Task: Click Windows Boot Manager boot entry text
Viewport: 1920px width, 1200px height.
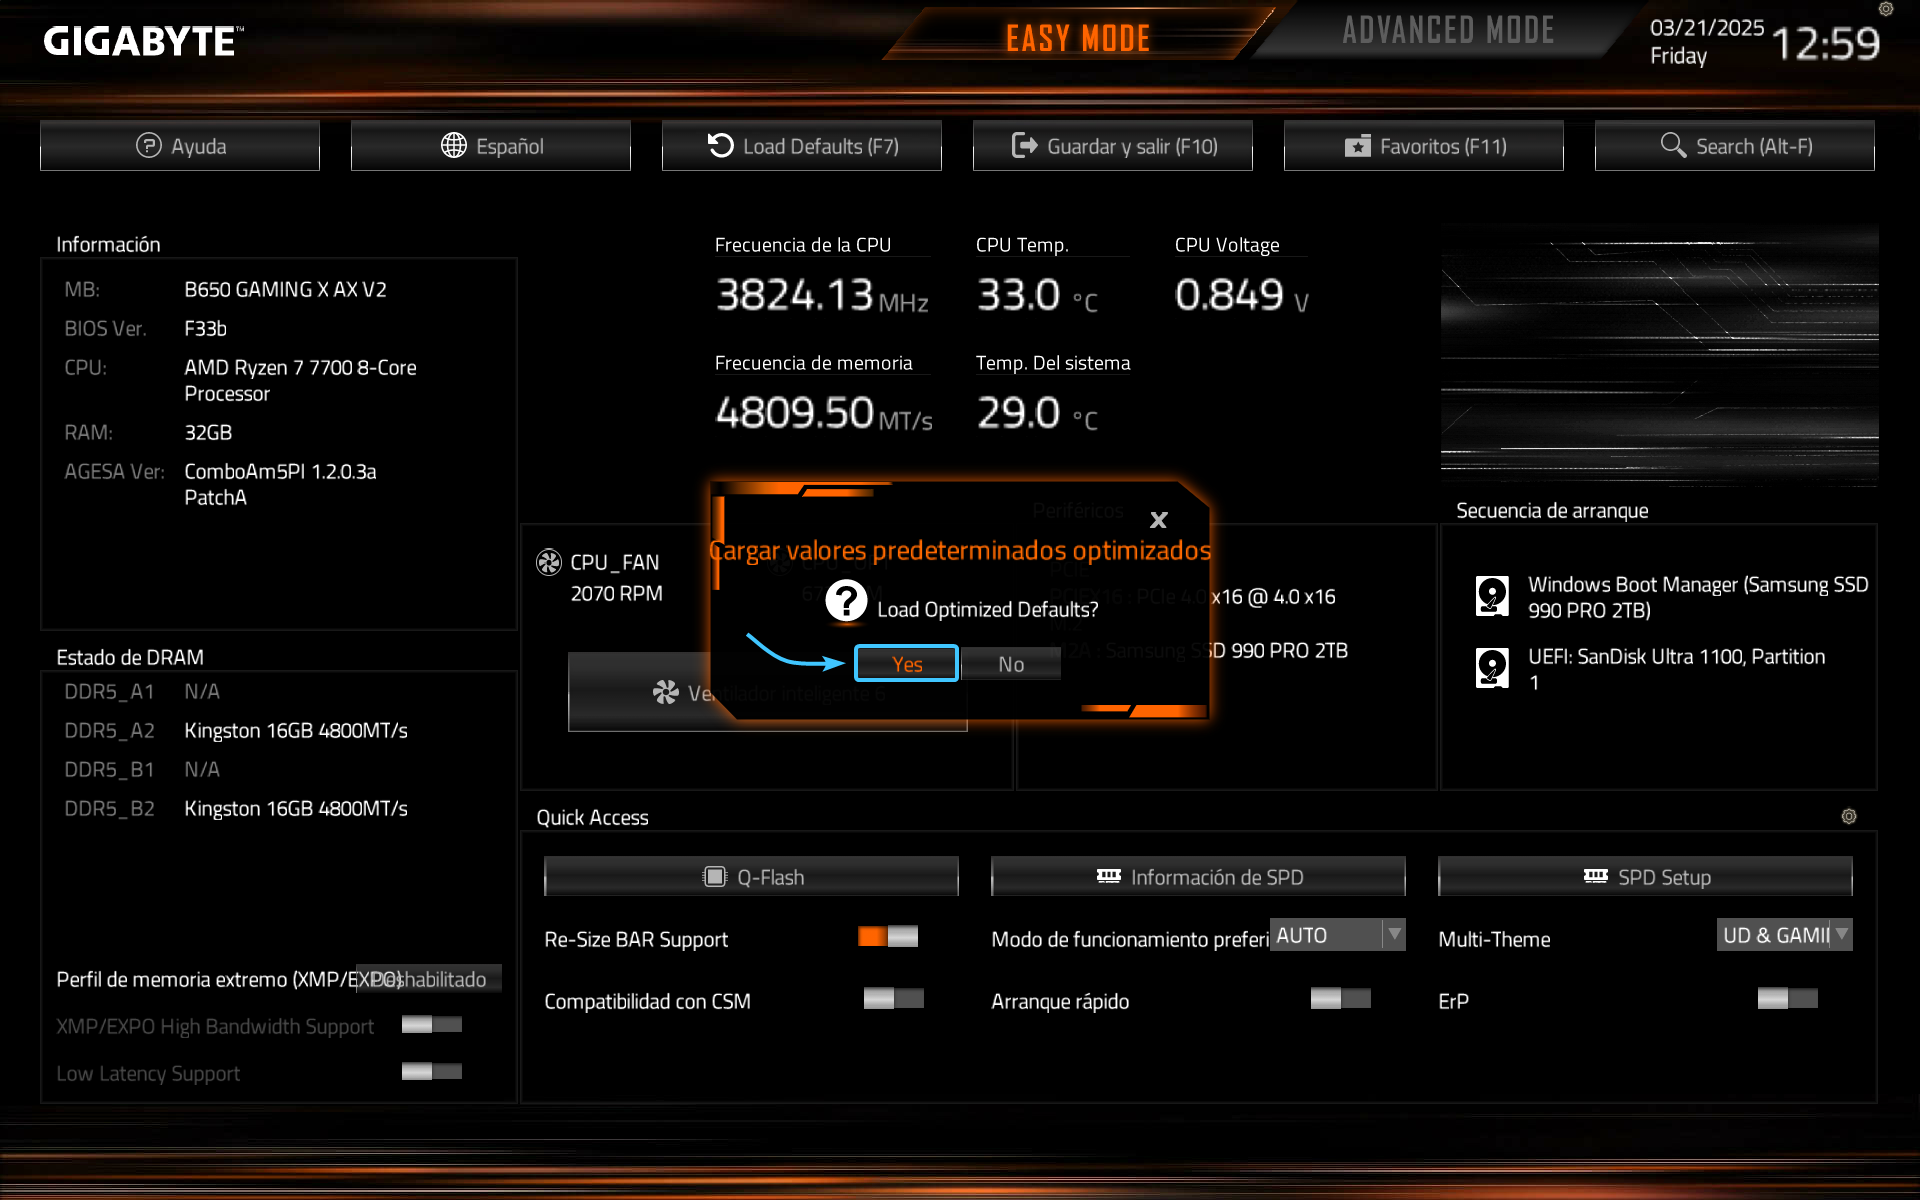Action: [x=1697, y=597]
